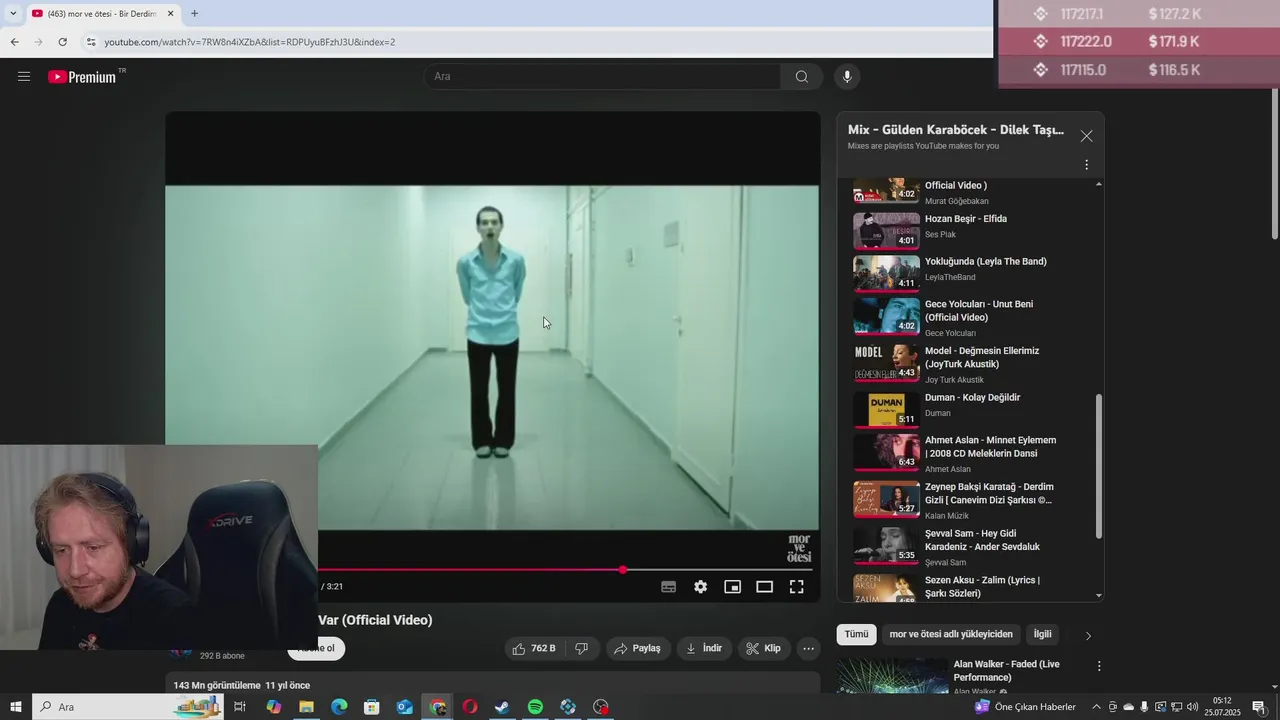Click the YouTube URL address bar
Image resolution: width=1280 pixels, height=720 pixels.
coord(250,42)
